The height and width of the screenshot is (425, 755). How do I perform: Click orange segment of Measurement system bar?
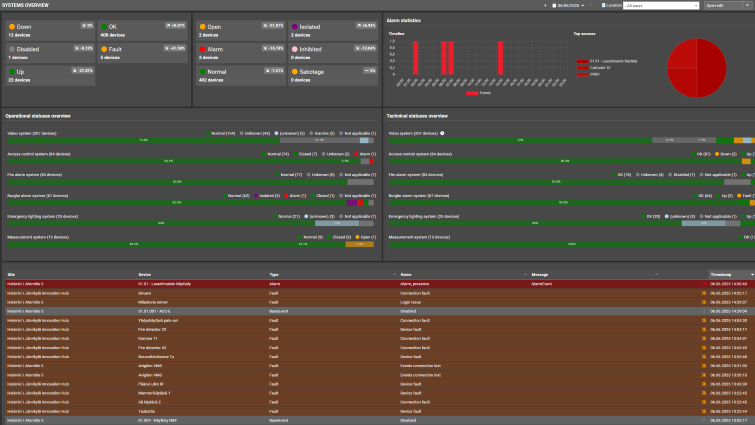tap(359, 245)
